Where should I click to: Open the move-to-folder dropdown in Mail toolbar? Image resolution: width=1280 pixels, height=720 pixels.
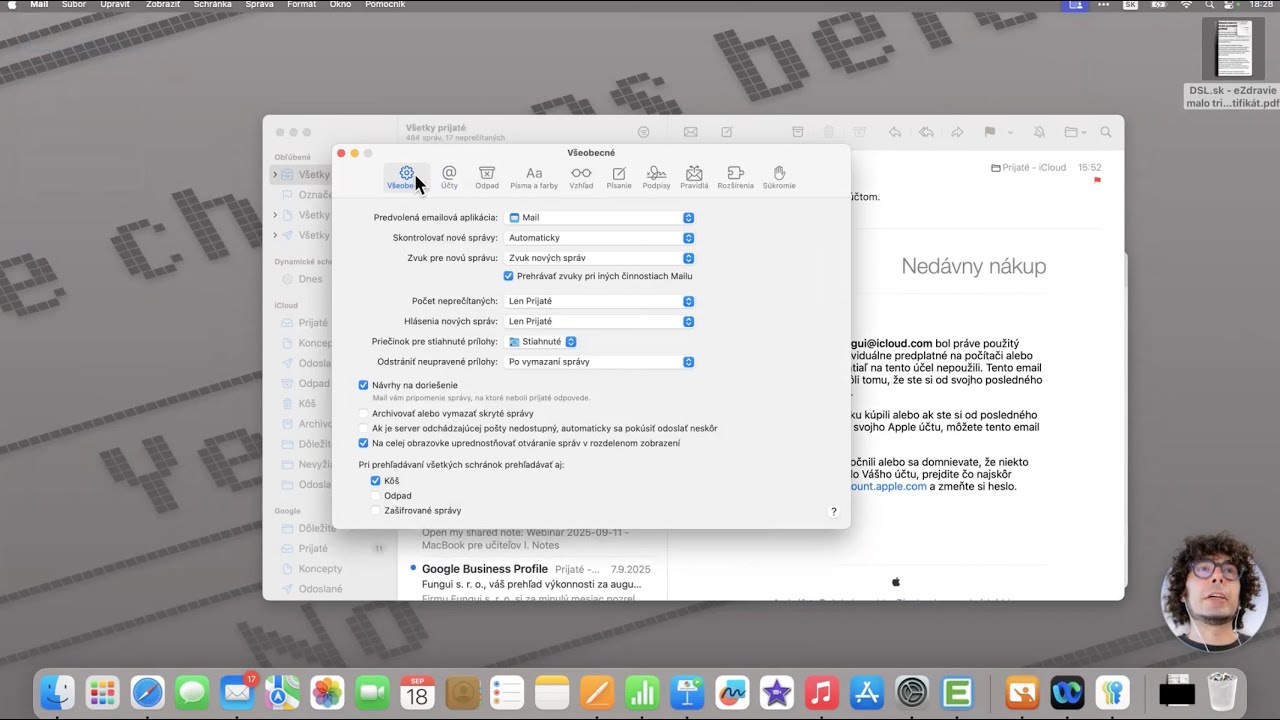(1075, 132)
